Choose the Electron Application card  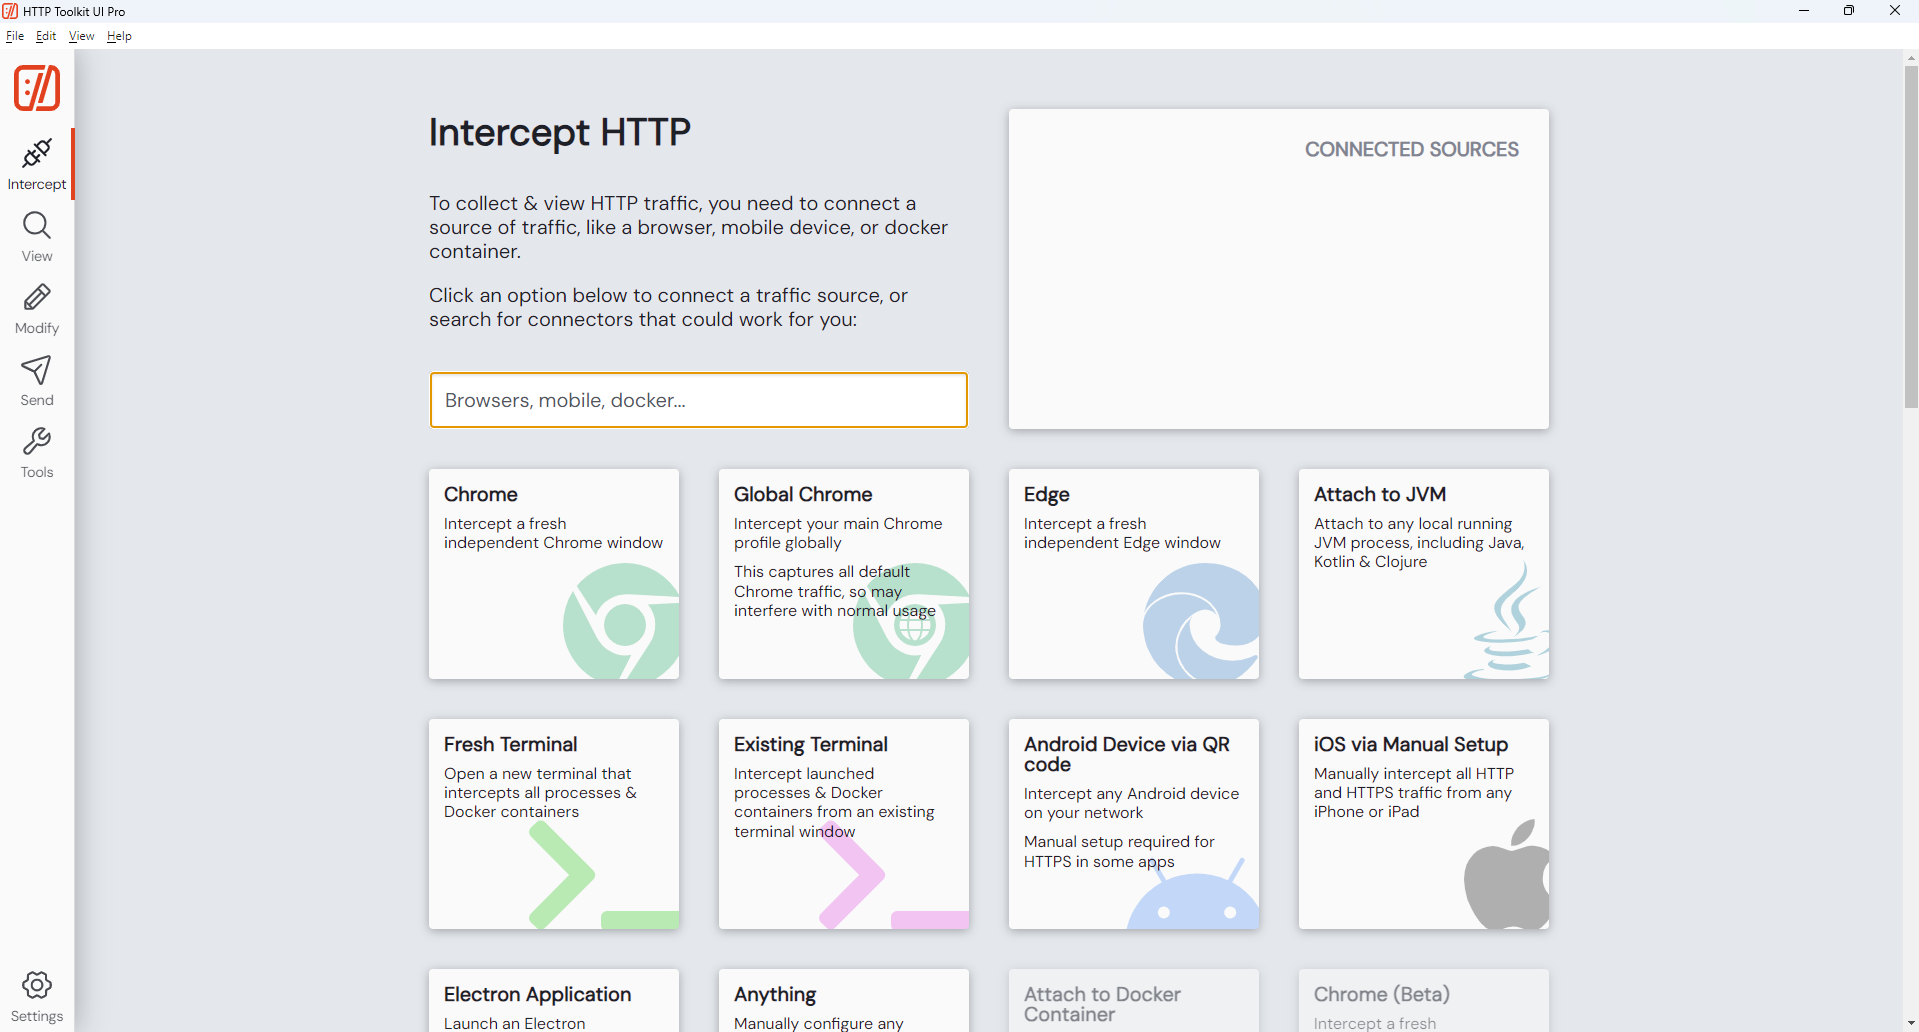click(x=554, y=1000)
